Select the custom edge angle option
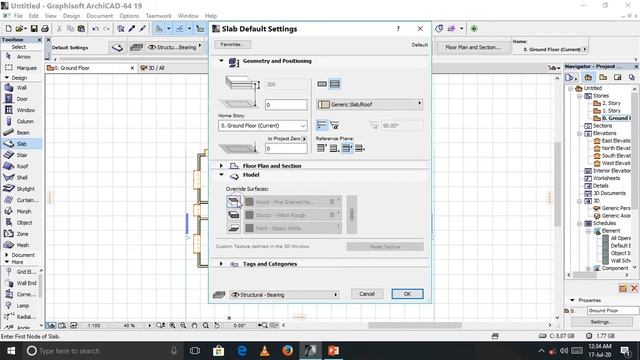The image size is (640, 360). (334, 125)
